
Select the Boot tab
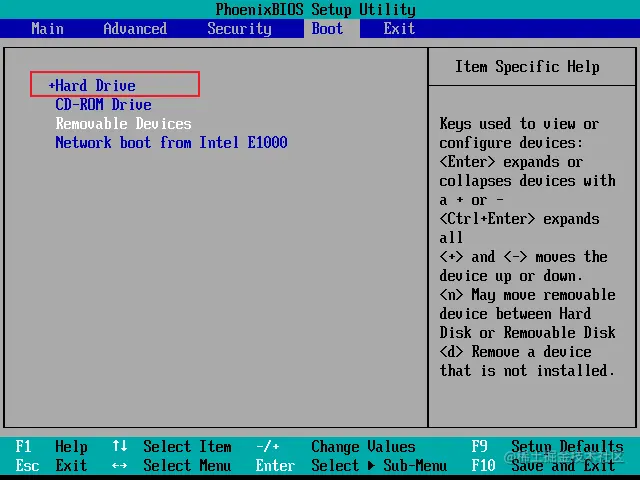(x=327, y=29)
